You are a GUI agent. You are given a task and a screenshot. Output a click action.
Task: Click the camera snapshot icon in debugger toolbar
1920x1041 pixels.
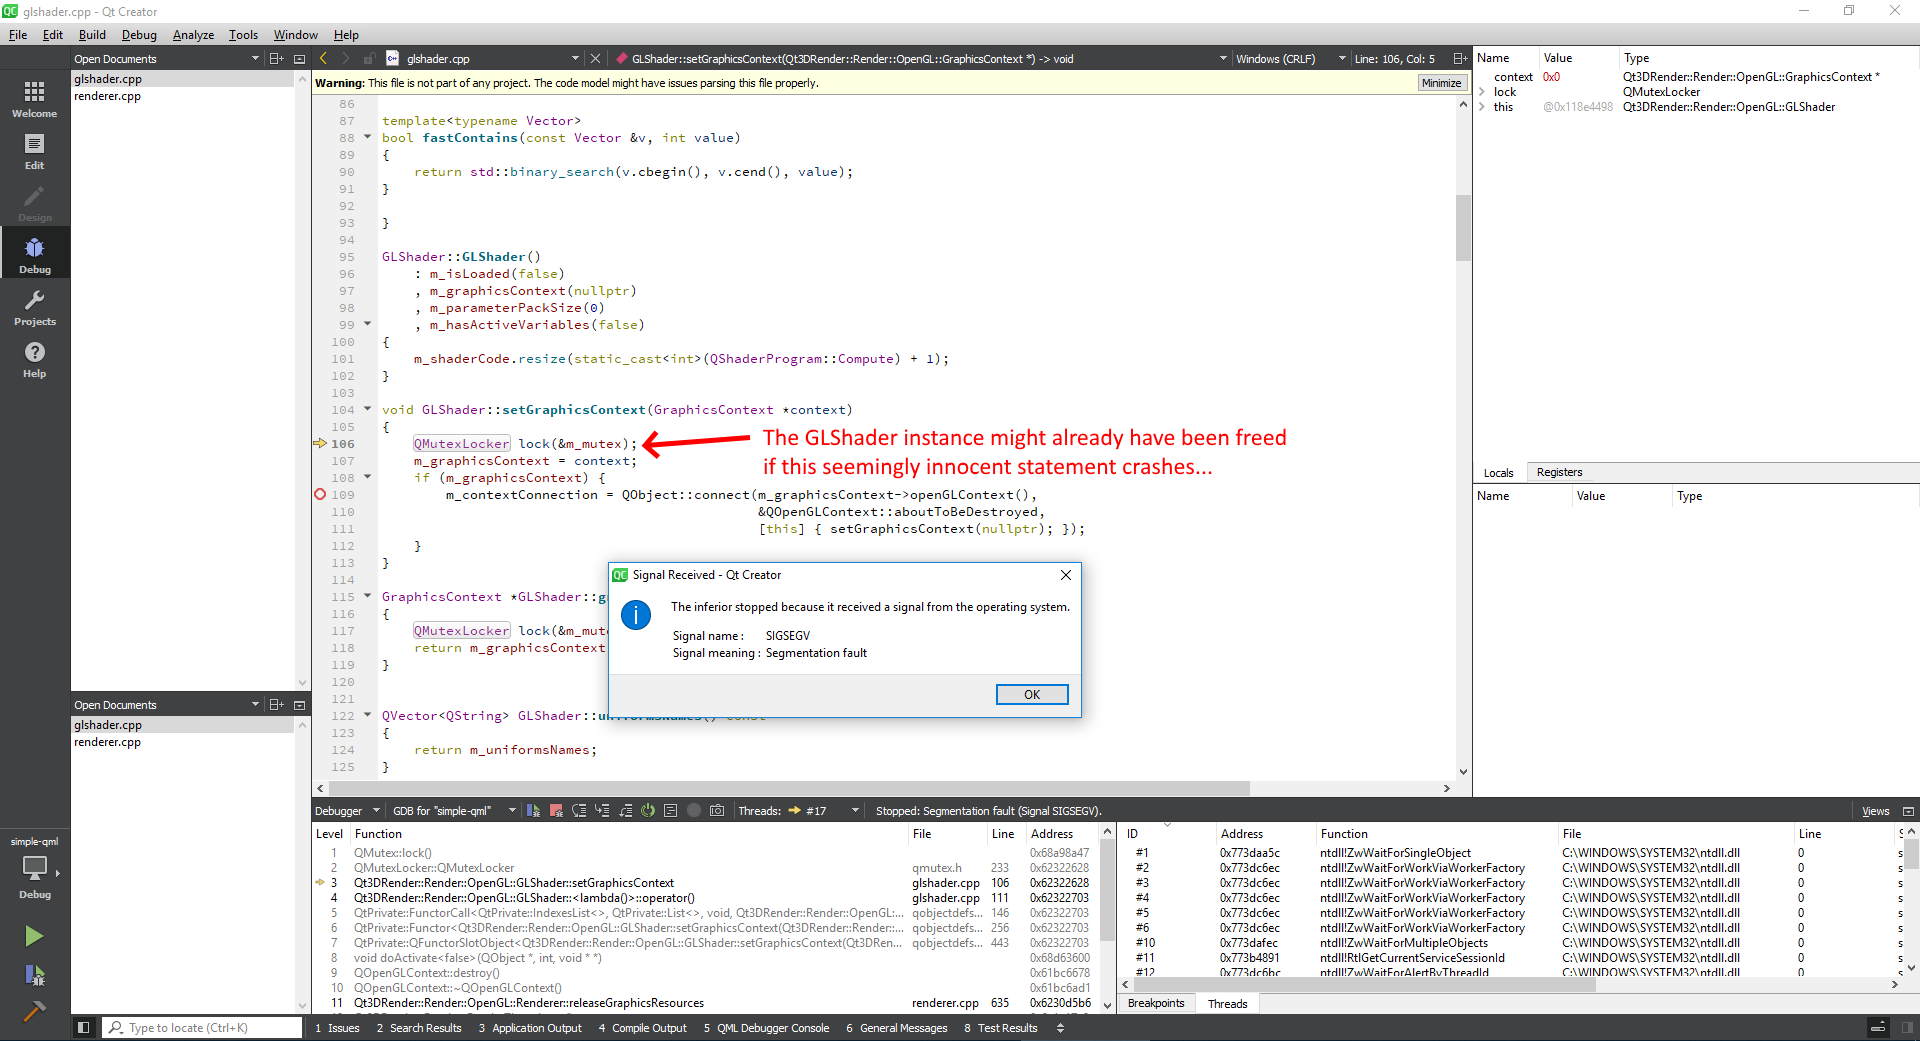coord(717,811)
